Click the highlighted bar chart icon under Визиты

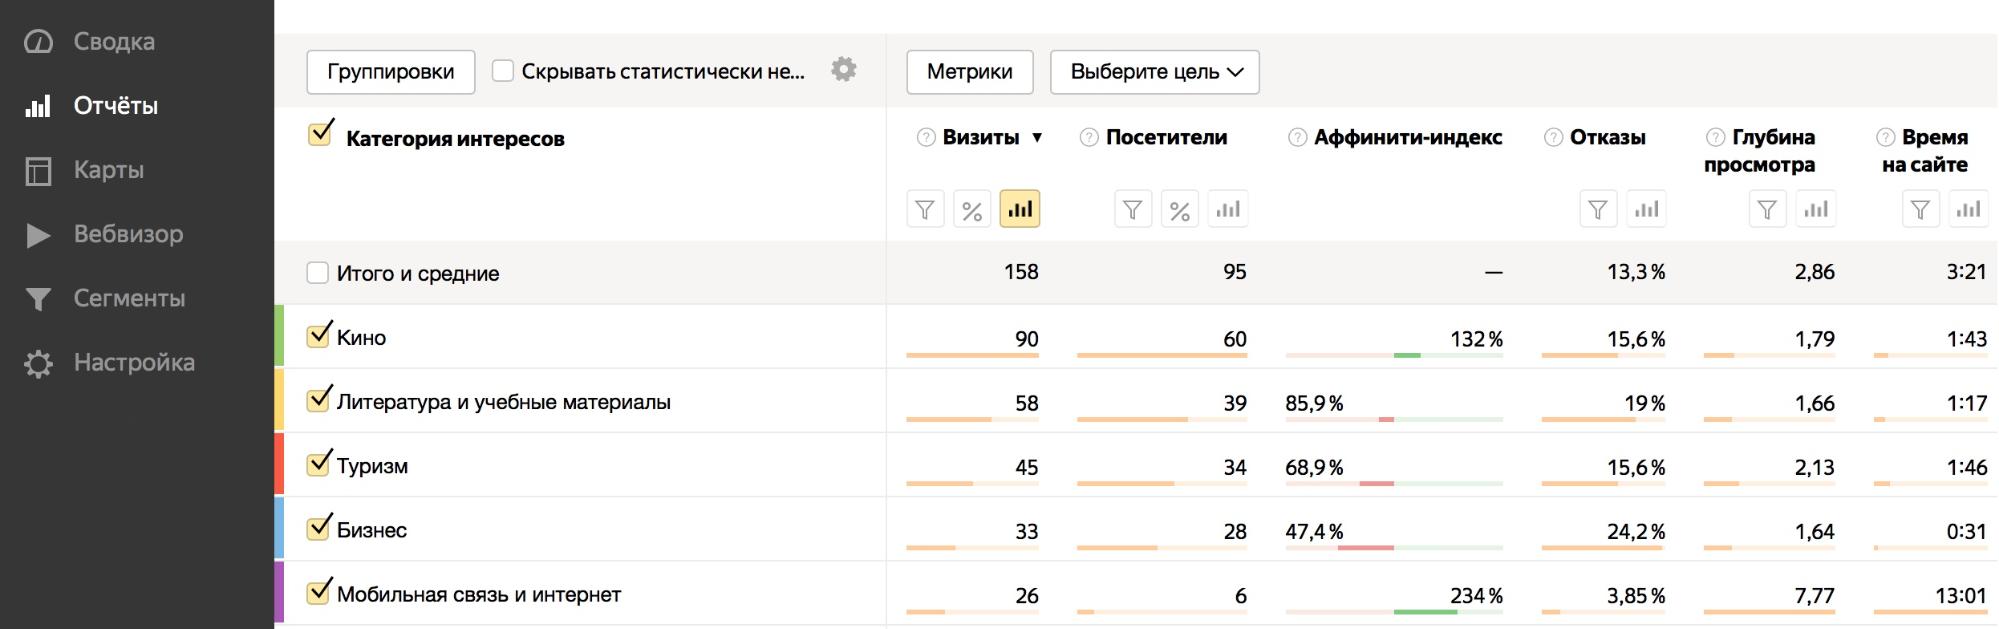click(1019, 210)
